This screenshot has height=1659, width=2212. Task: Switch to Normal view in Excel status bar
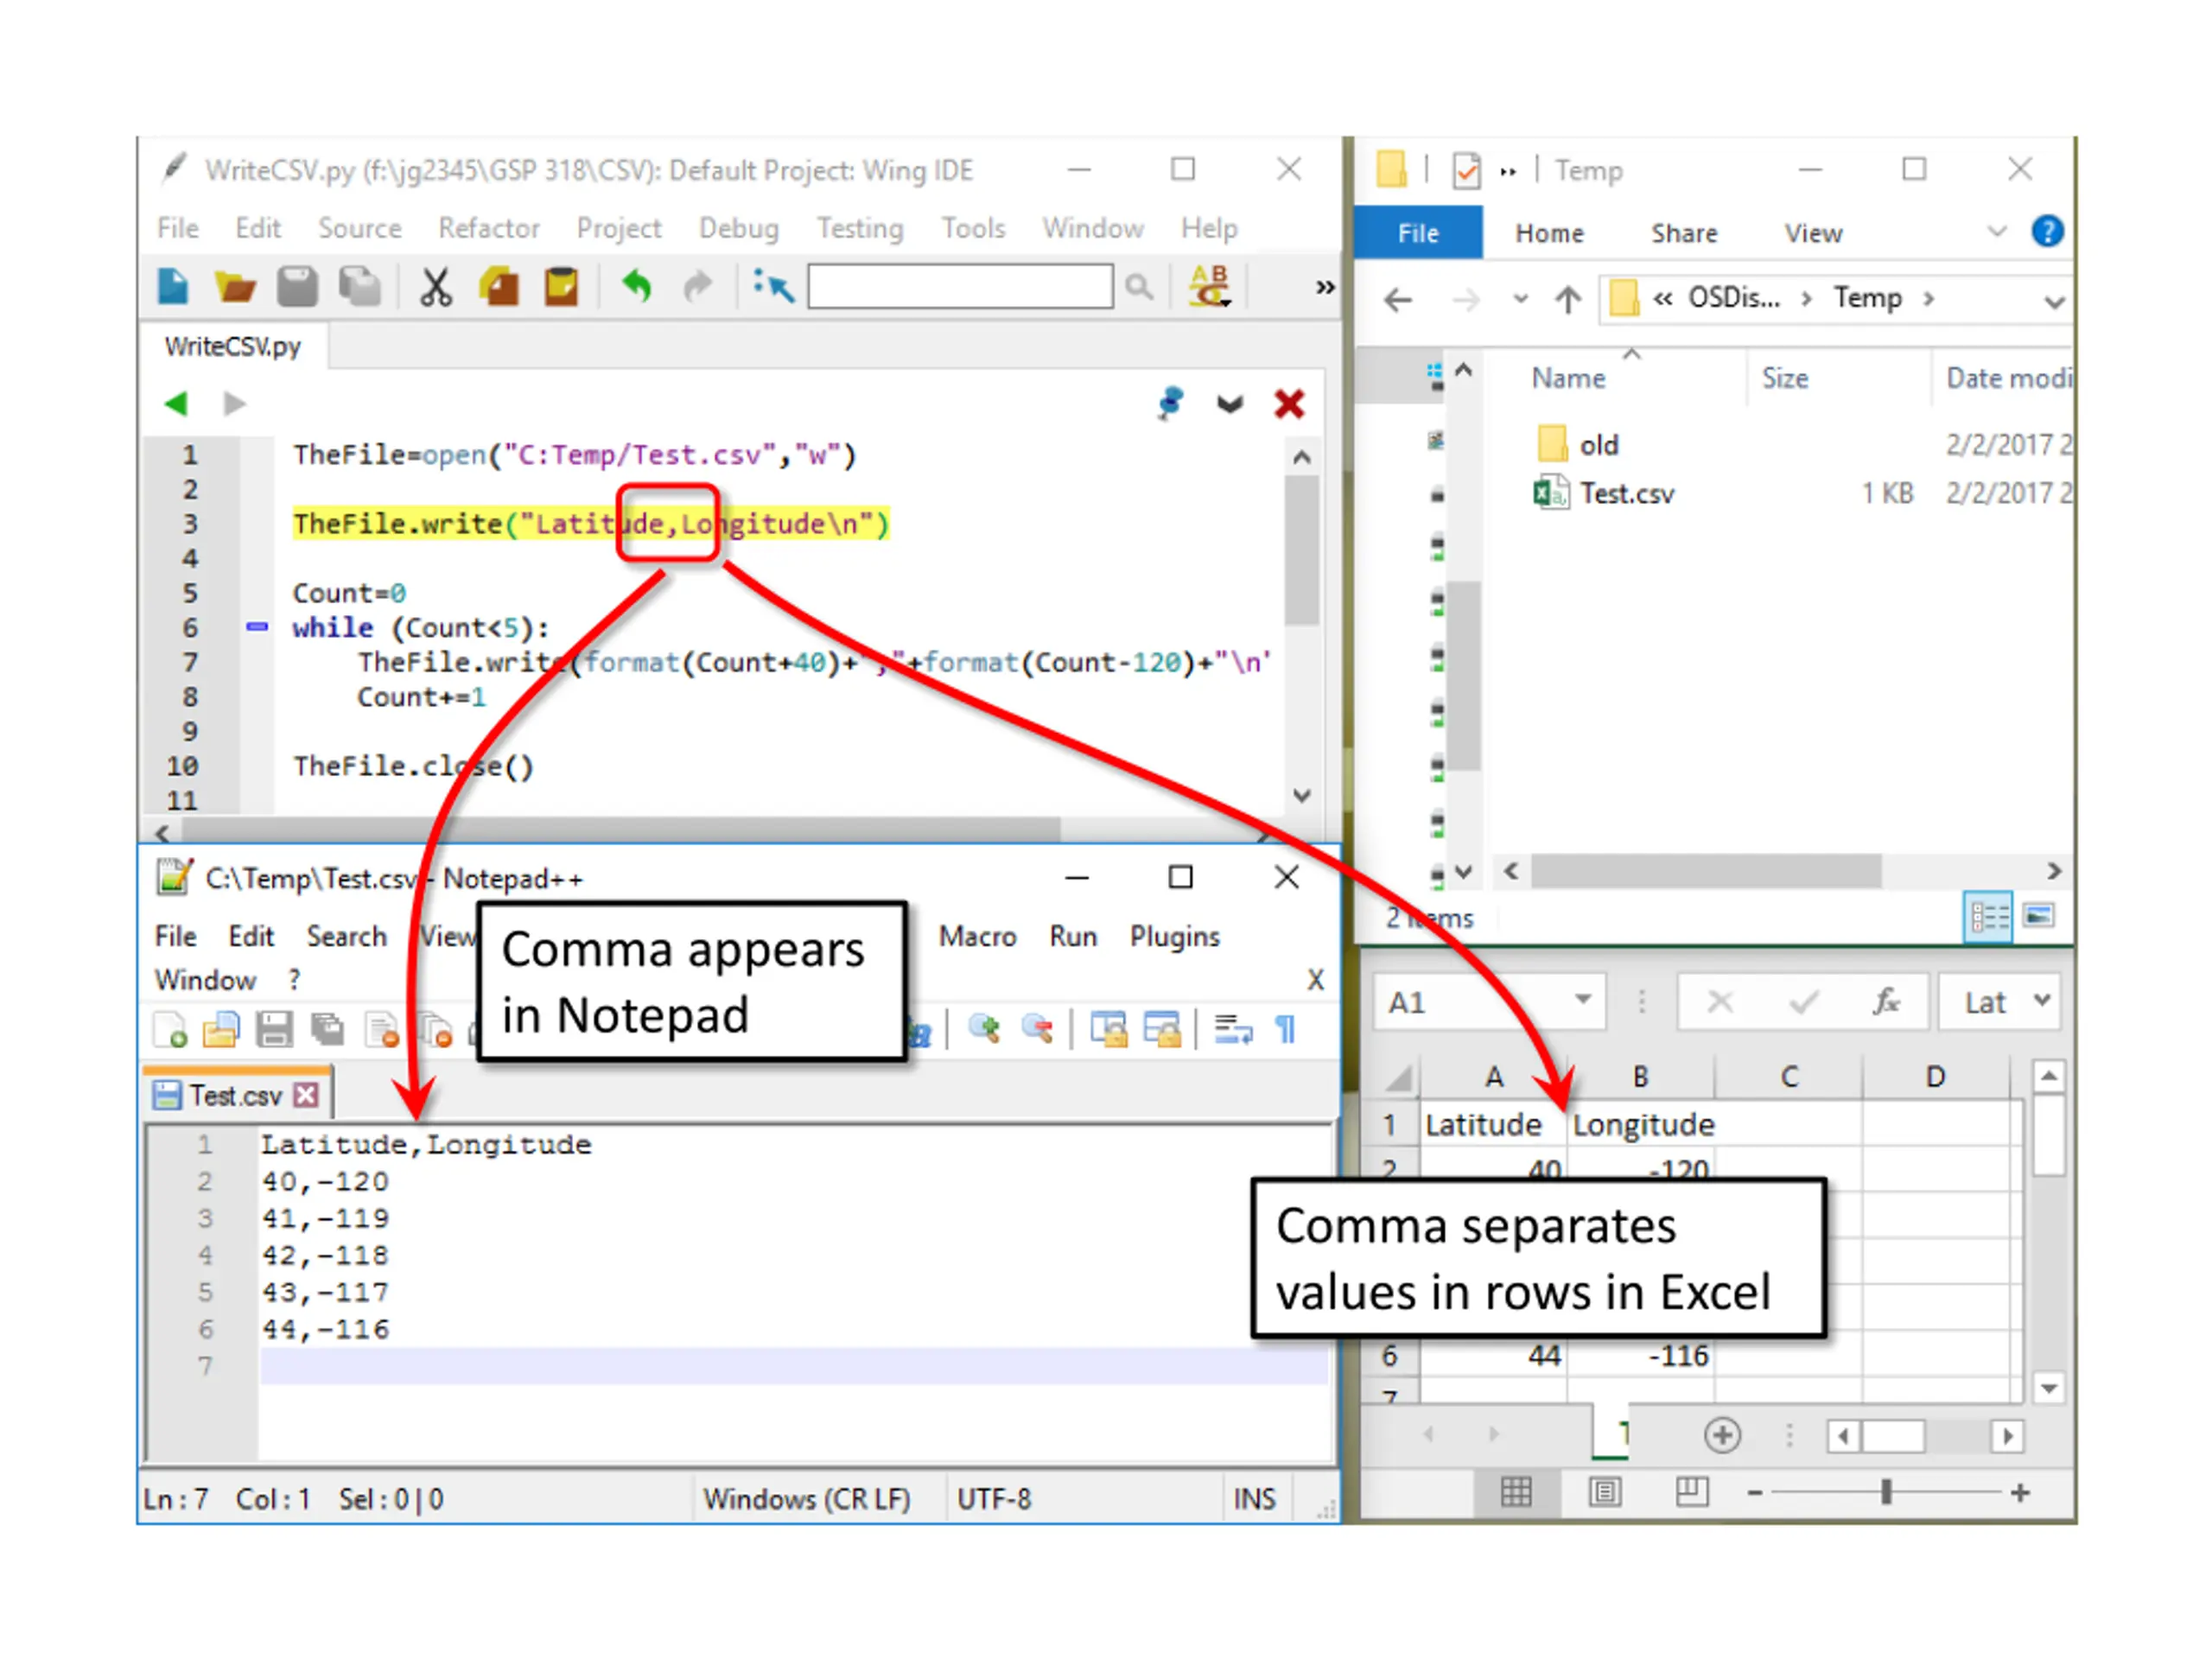[x=1516, y=1492]
